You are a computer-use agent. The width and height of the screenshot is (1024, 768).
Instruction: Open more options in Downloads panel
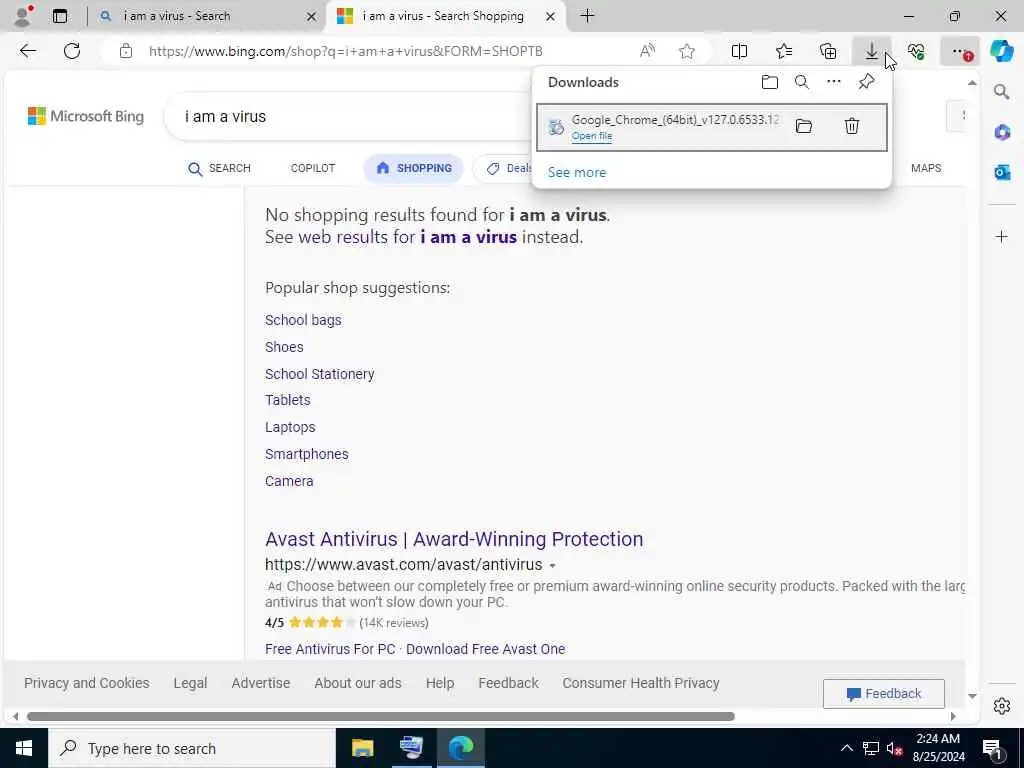coord(834,82)
